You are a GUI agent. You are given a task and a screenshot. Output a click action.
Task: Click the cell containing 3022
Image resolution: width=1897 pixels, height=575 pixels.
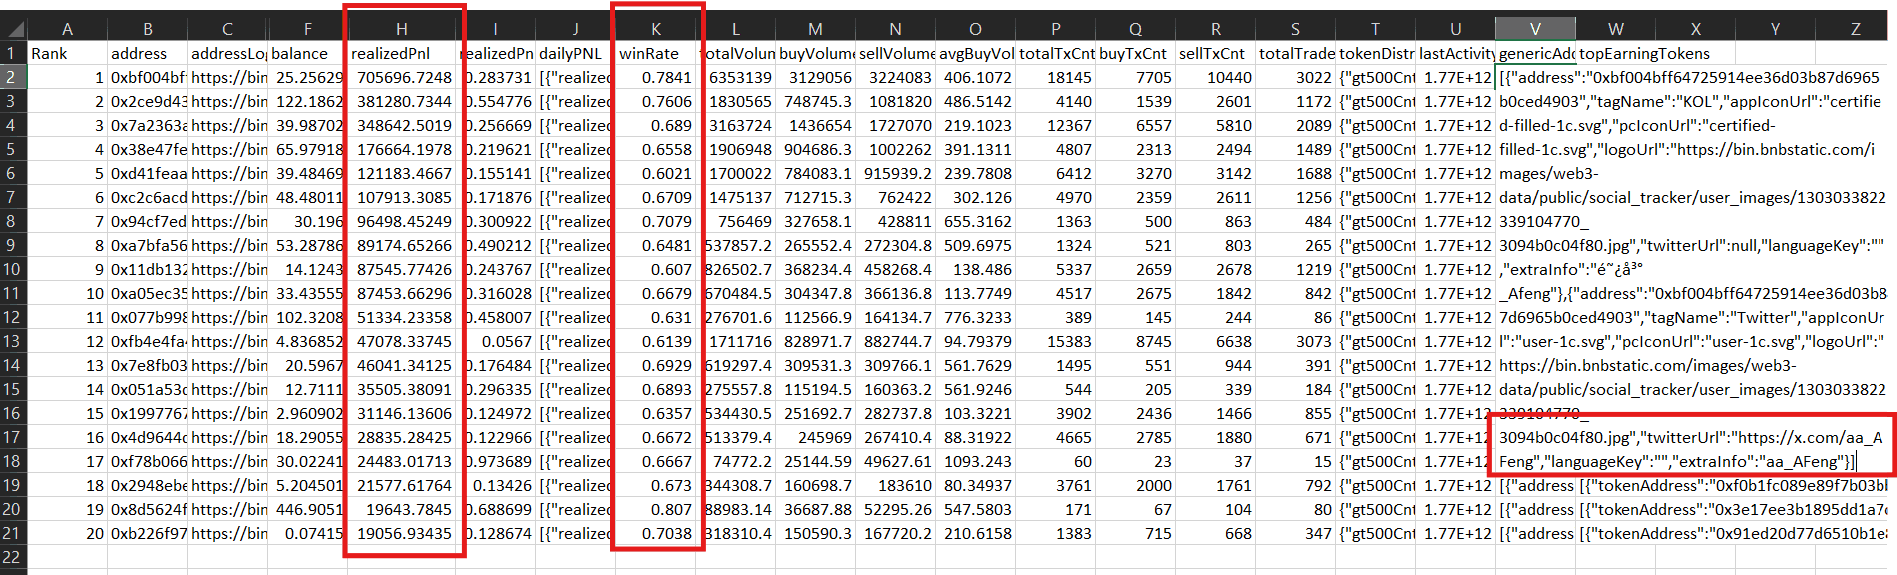pos(1295,77)
